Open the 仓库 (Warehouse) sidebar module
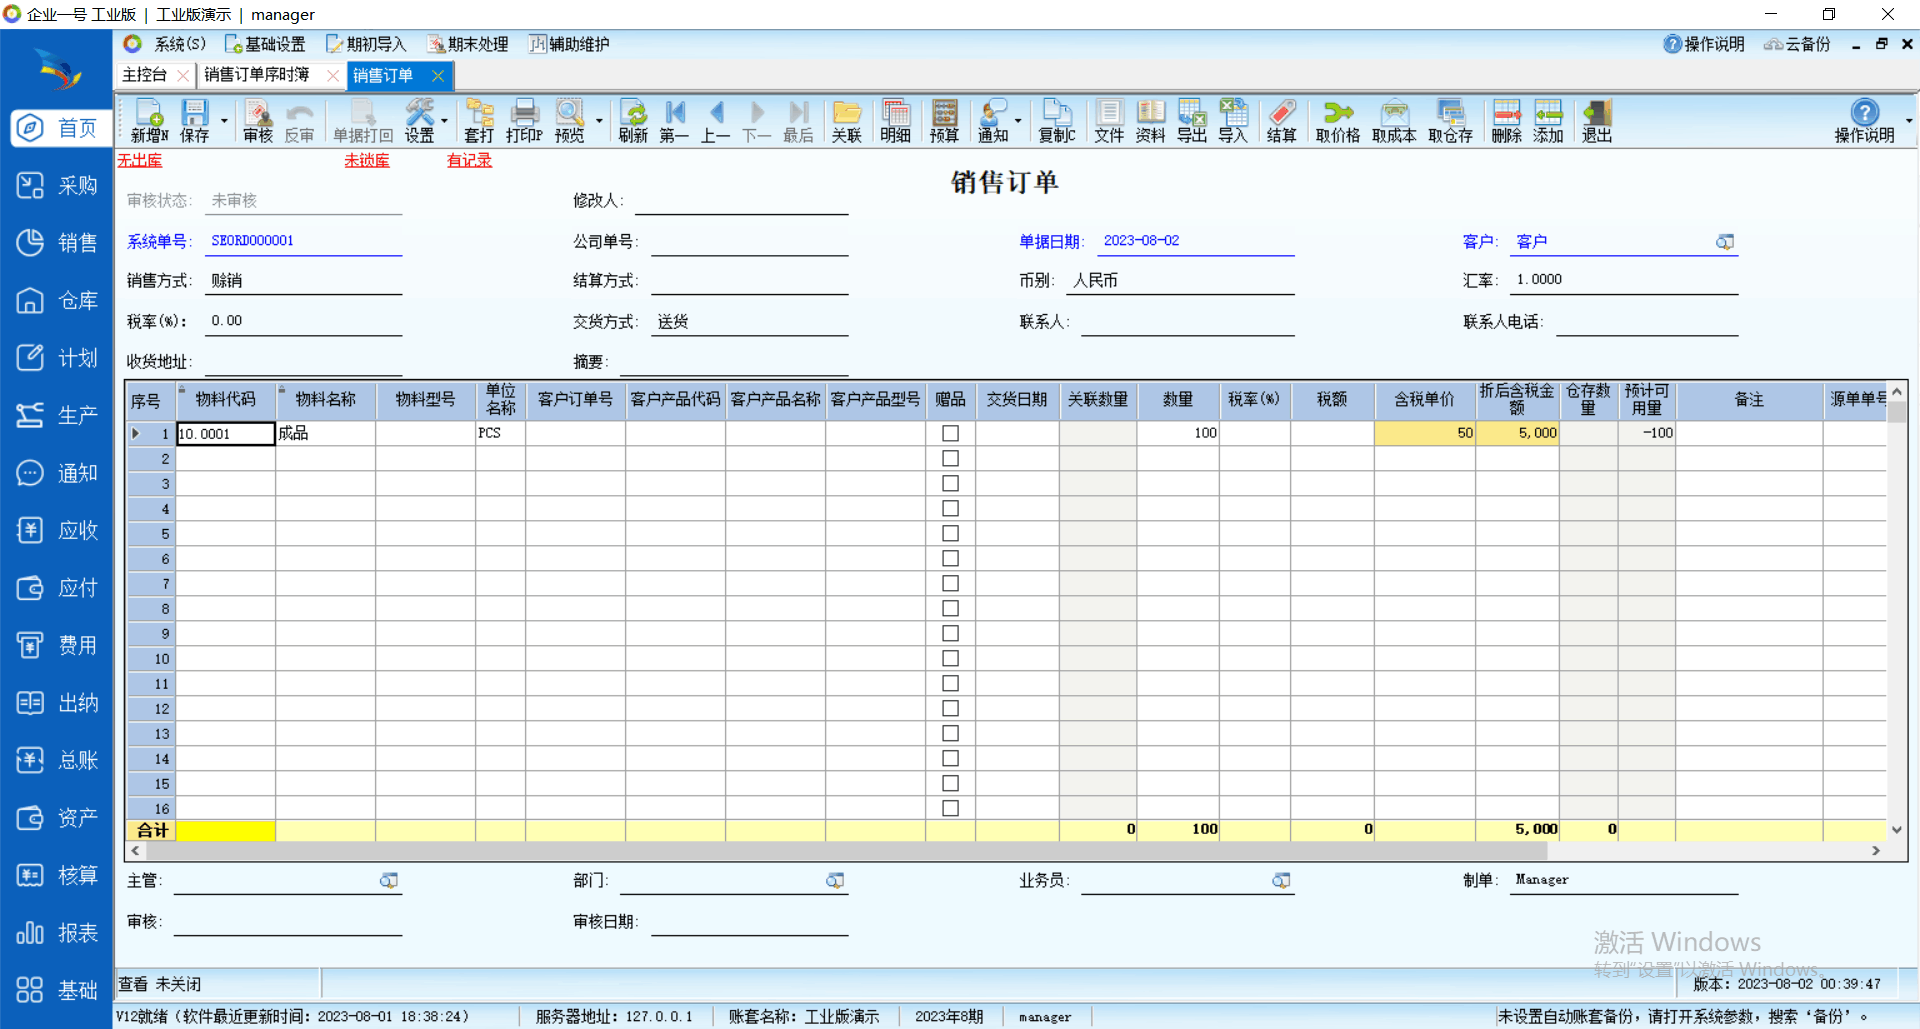Screen dimensions: 1920x1029 tap(58, 301)
